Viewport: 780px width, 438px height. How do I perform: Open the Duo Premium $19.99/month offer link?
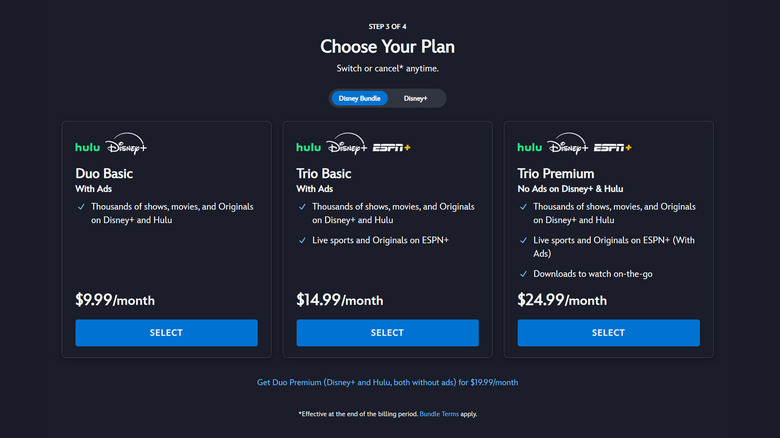(387, 382)
